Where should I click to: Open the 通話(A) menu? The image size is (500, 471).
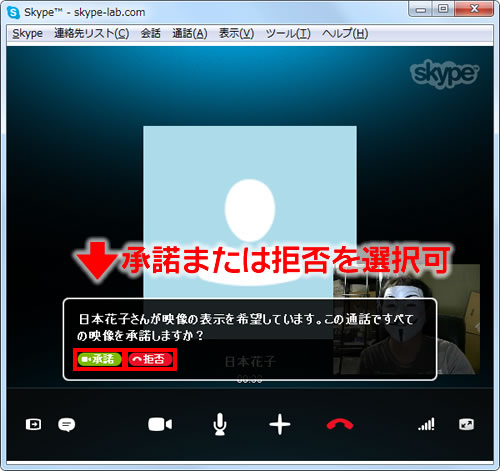coord(190,33)
